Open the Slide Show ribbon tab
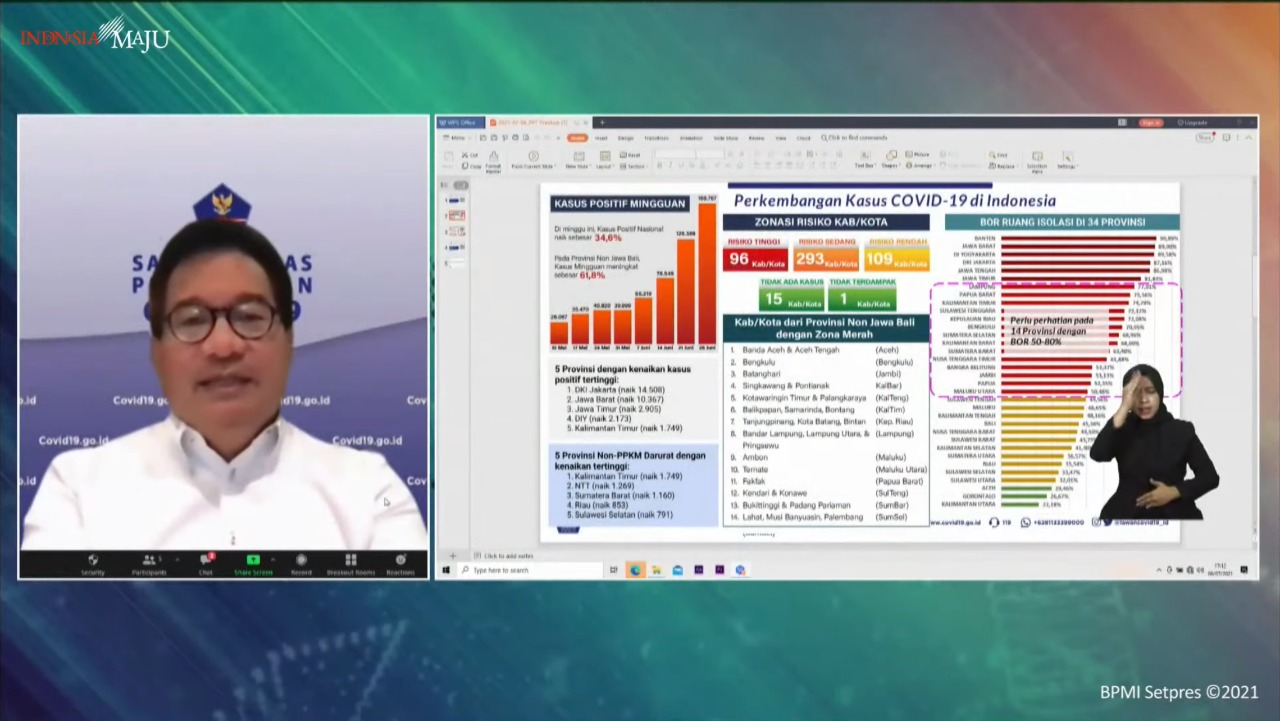 (x=726, y=138)
